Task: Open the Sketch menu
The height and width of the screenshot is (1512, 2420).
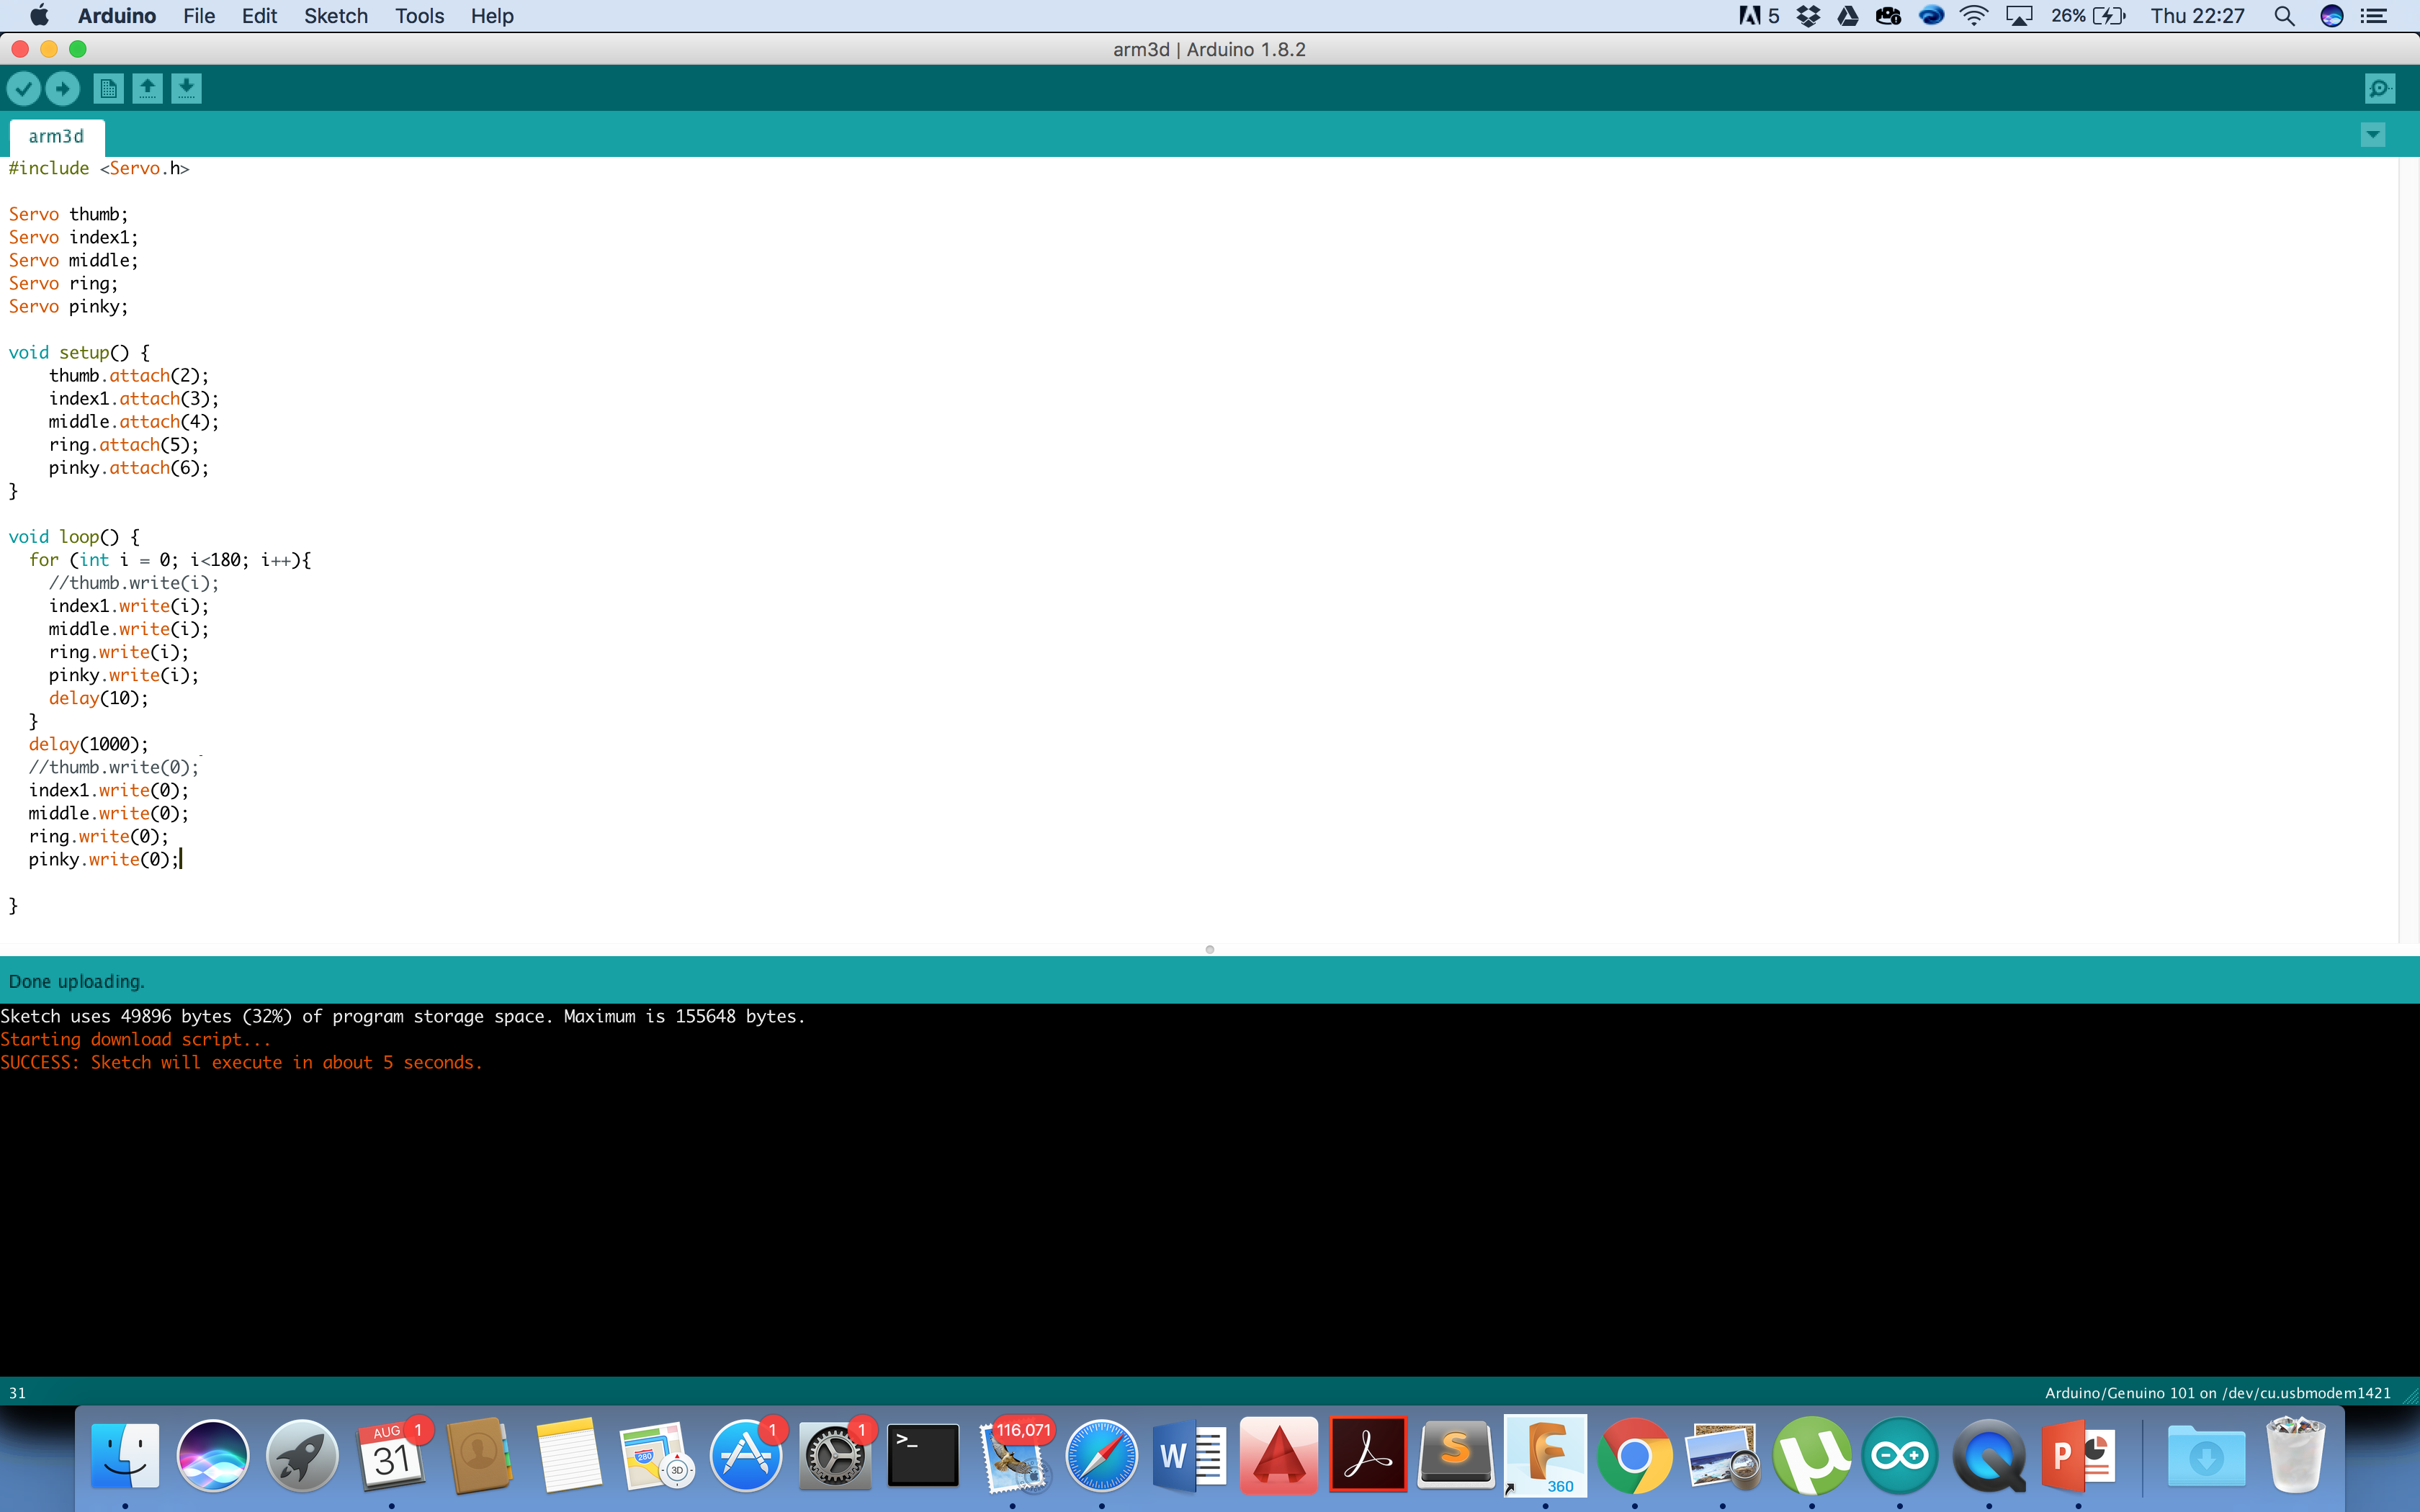Action: coord(336,16)
